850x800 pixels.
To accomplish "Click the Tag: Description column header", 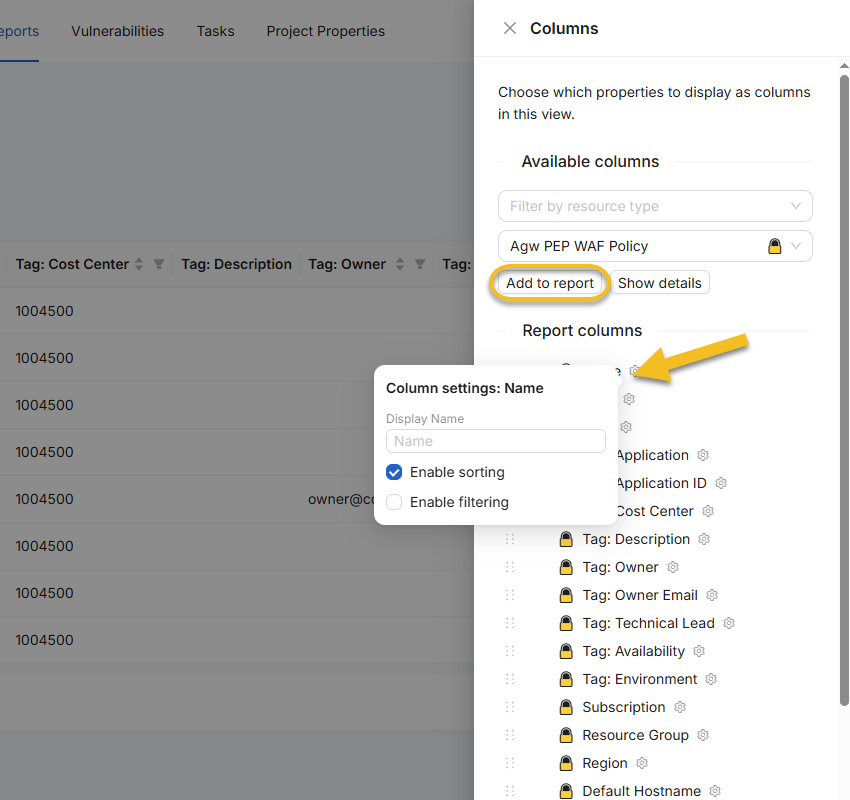I will pyautogui.click(x=236, y=264).
